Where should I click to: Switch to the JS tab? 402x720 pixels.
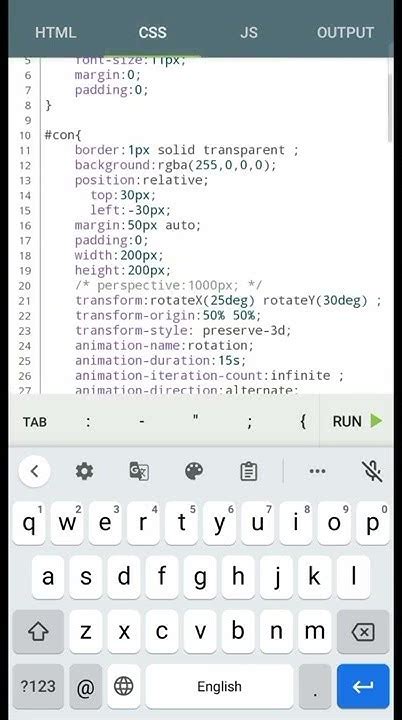249,33
